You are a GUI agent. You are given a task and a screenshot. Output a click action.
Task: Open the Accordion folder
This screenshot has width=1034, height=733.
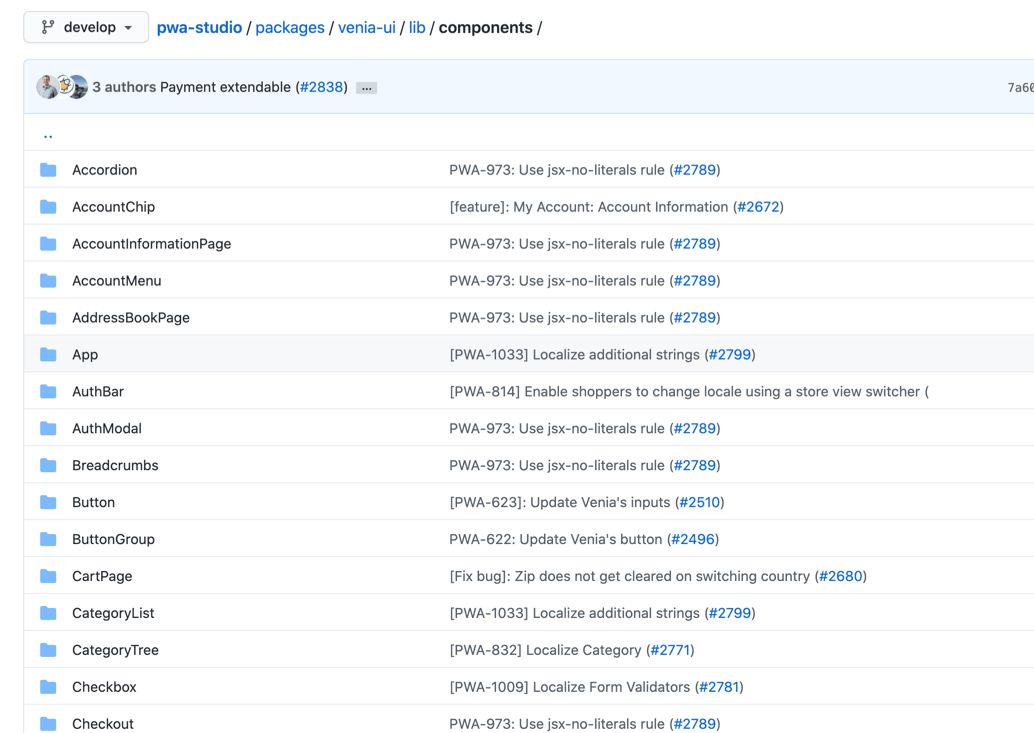click(x=105, y=170)
